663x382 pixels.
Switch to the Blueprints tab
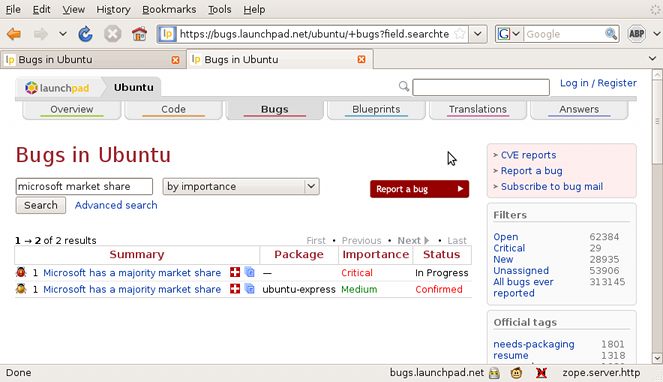376,110
